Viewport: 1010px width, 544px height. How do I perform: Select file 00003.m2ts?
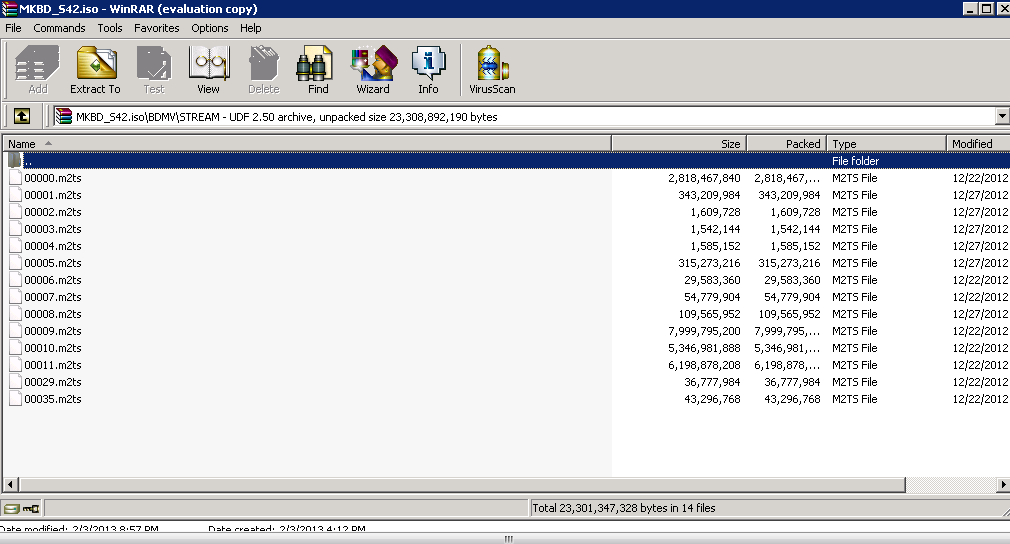(53, 229)
